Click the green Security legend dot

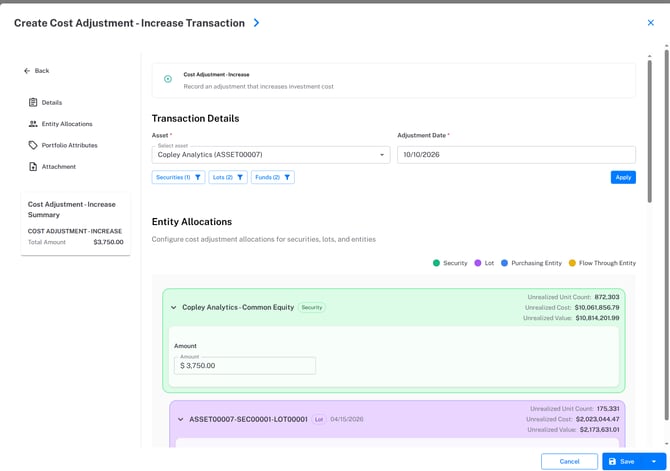click(436, 263)
